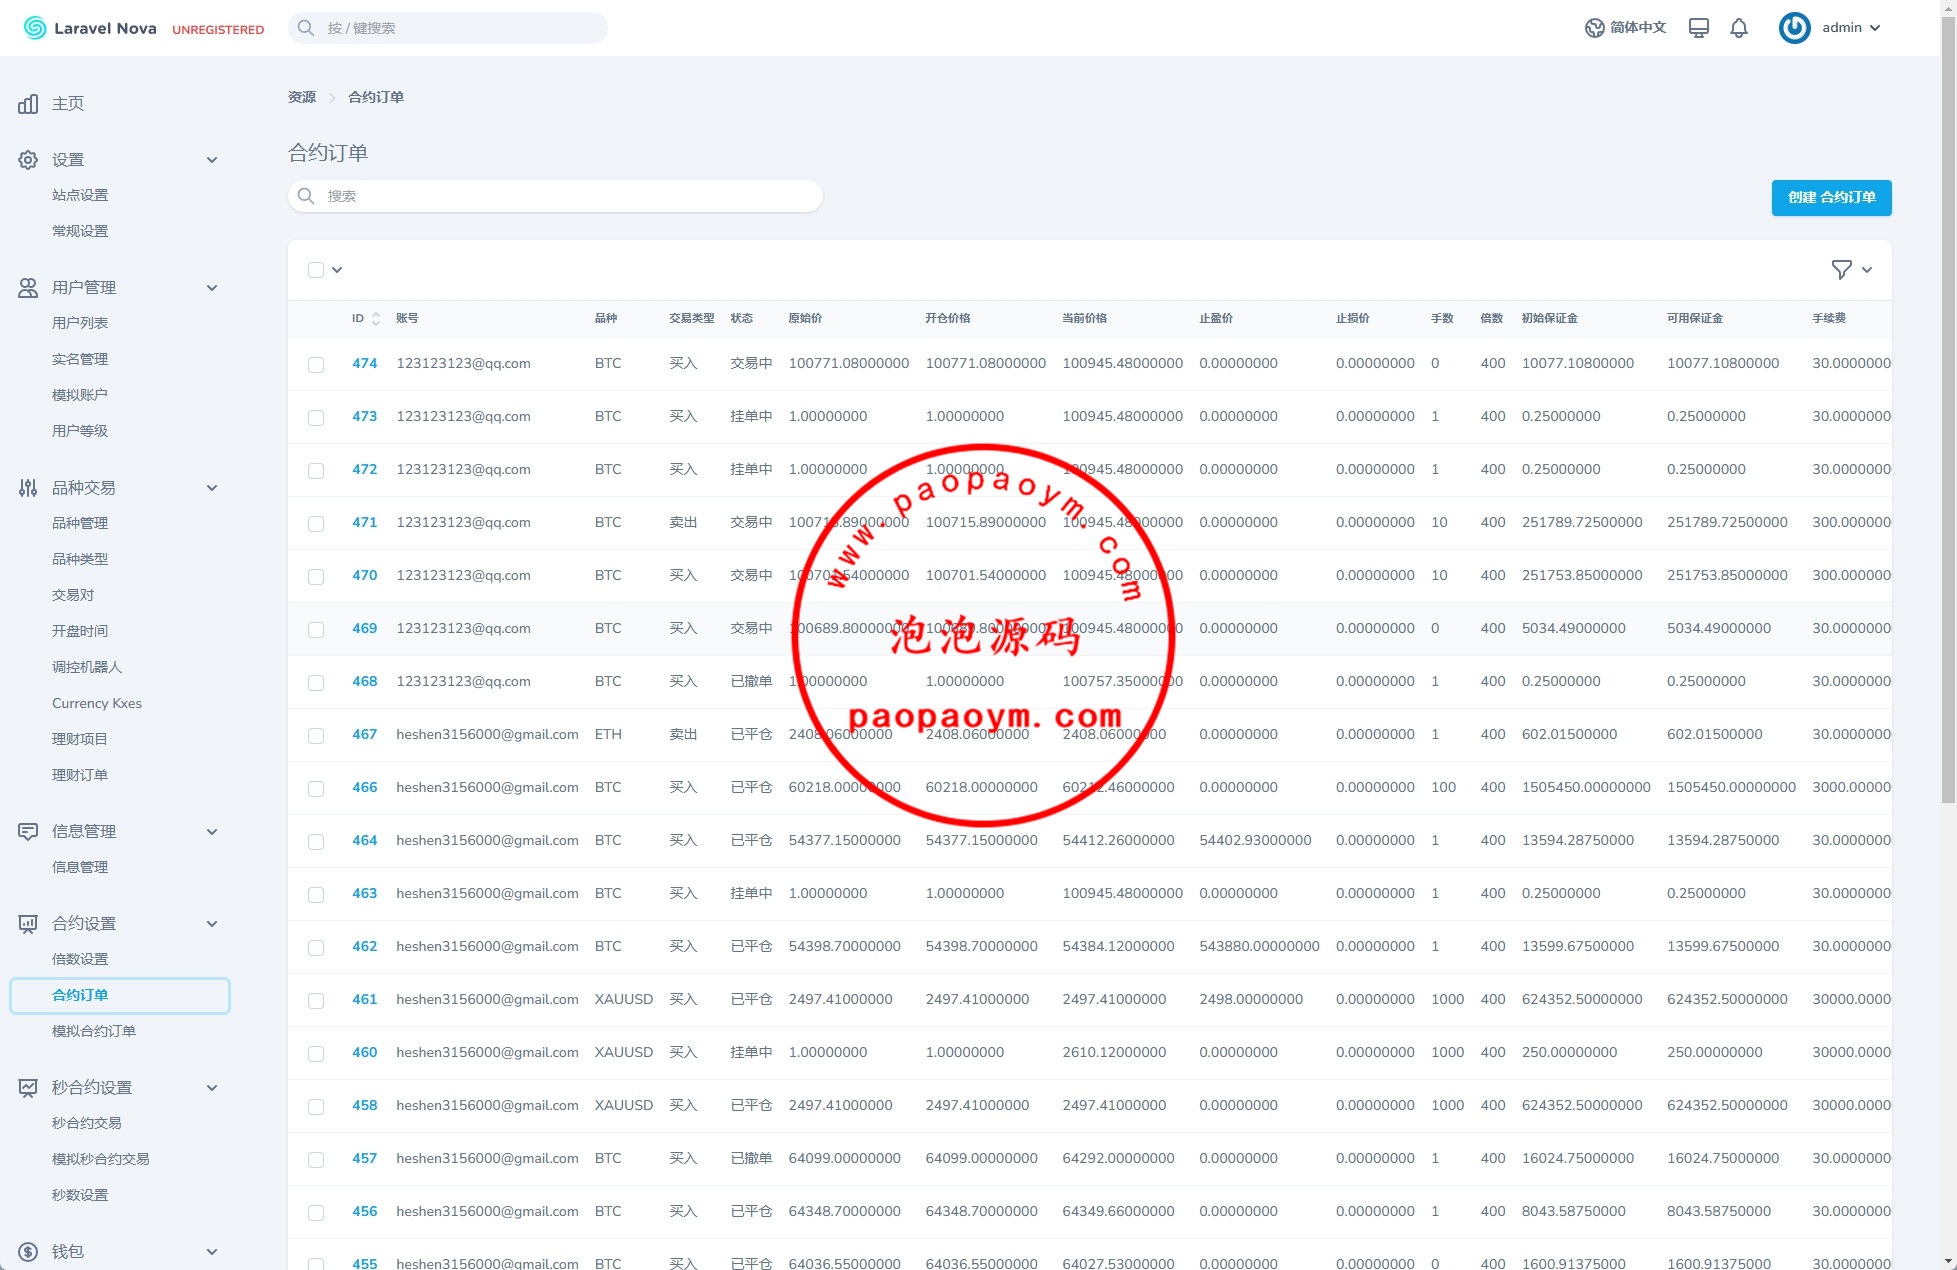Select the checkbox for order 474
This screenshot has height=1270, width=1957.
(x=316, y=365)
